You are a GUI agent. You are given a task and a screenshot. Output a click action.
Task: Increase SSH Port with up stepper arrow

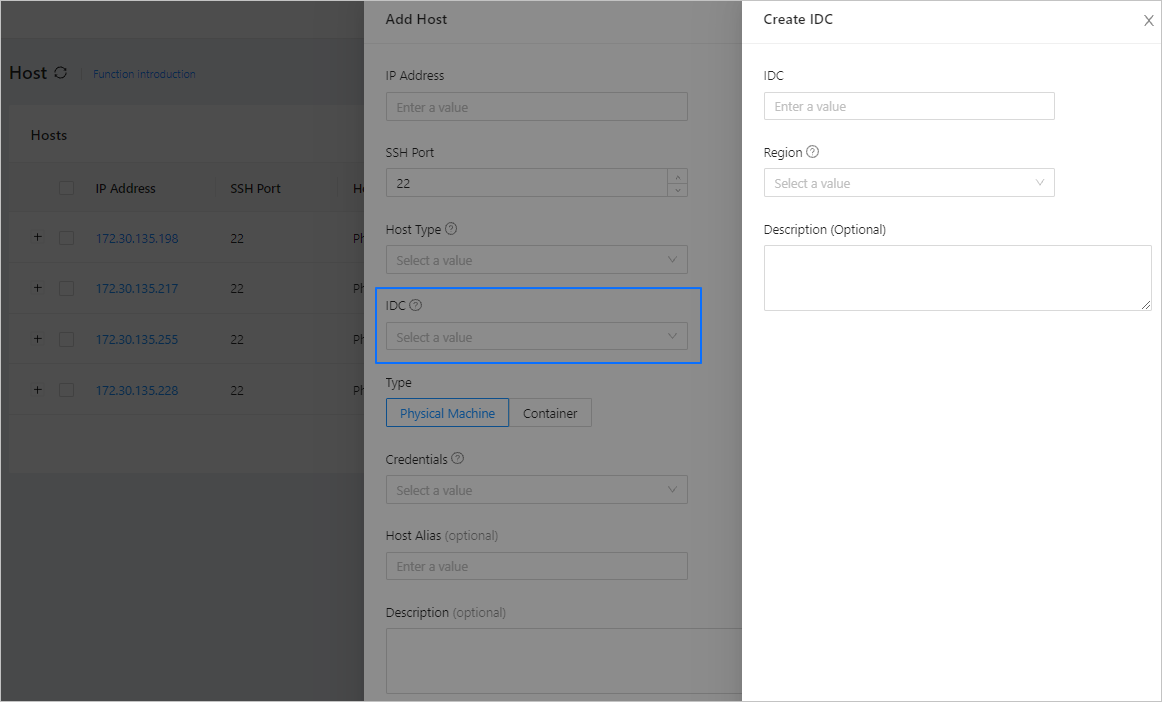677,176
